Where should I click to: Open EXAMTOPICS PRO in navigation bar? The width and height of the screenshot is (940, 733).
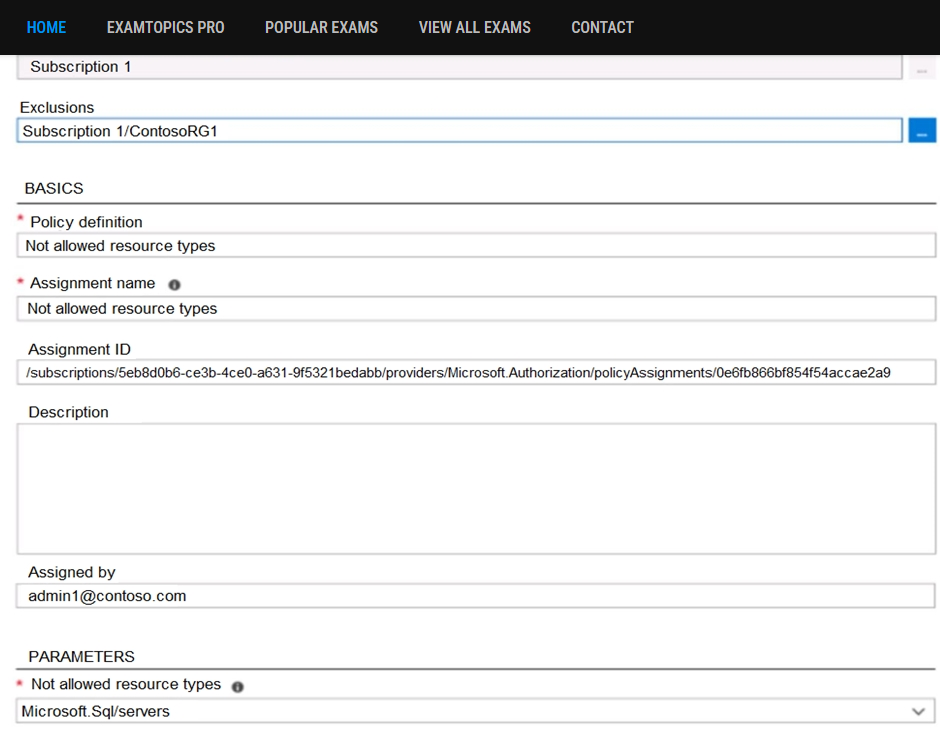pyautogui.click(x=165, y=28)
